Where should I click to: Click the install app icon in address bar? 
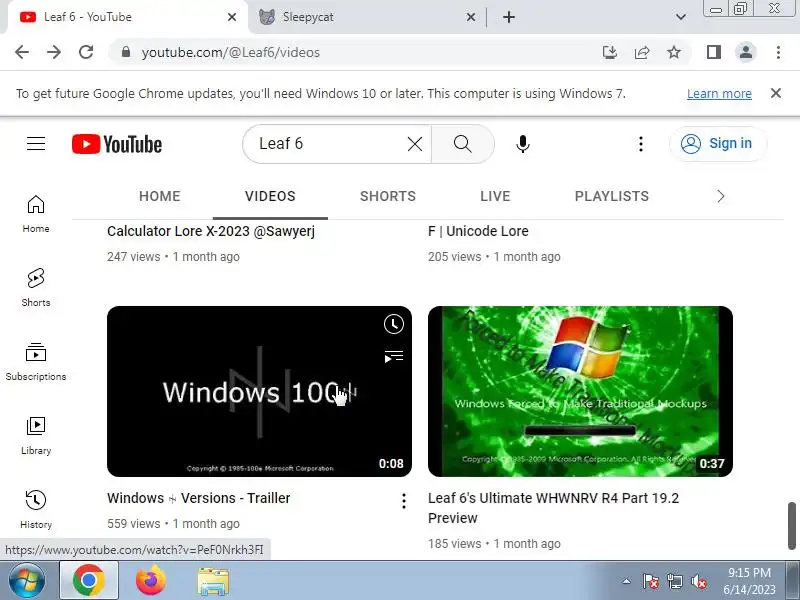pos(610,52)
